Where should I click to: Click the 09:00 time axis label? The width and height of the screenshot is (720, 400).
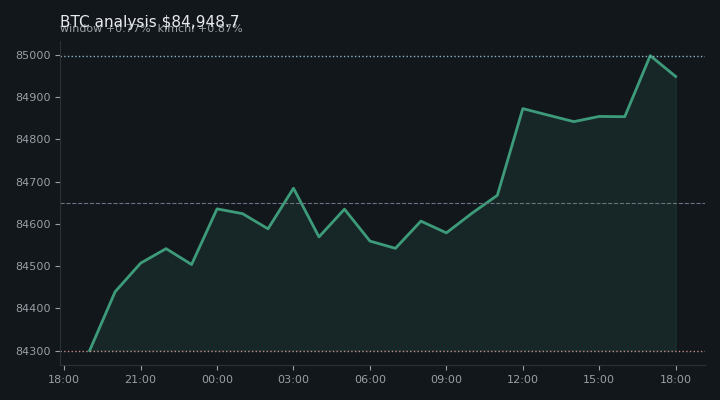(446, 379)
